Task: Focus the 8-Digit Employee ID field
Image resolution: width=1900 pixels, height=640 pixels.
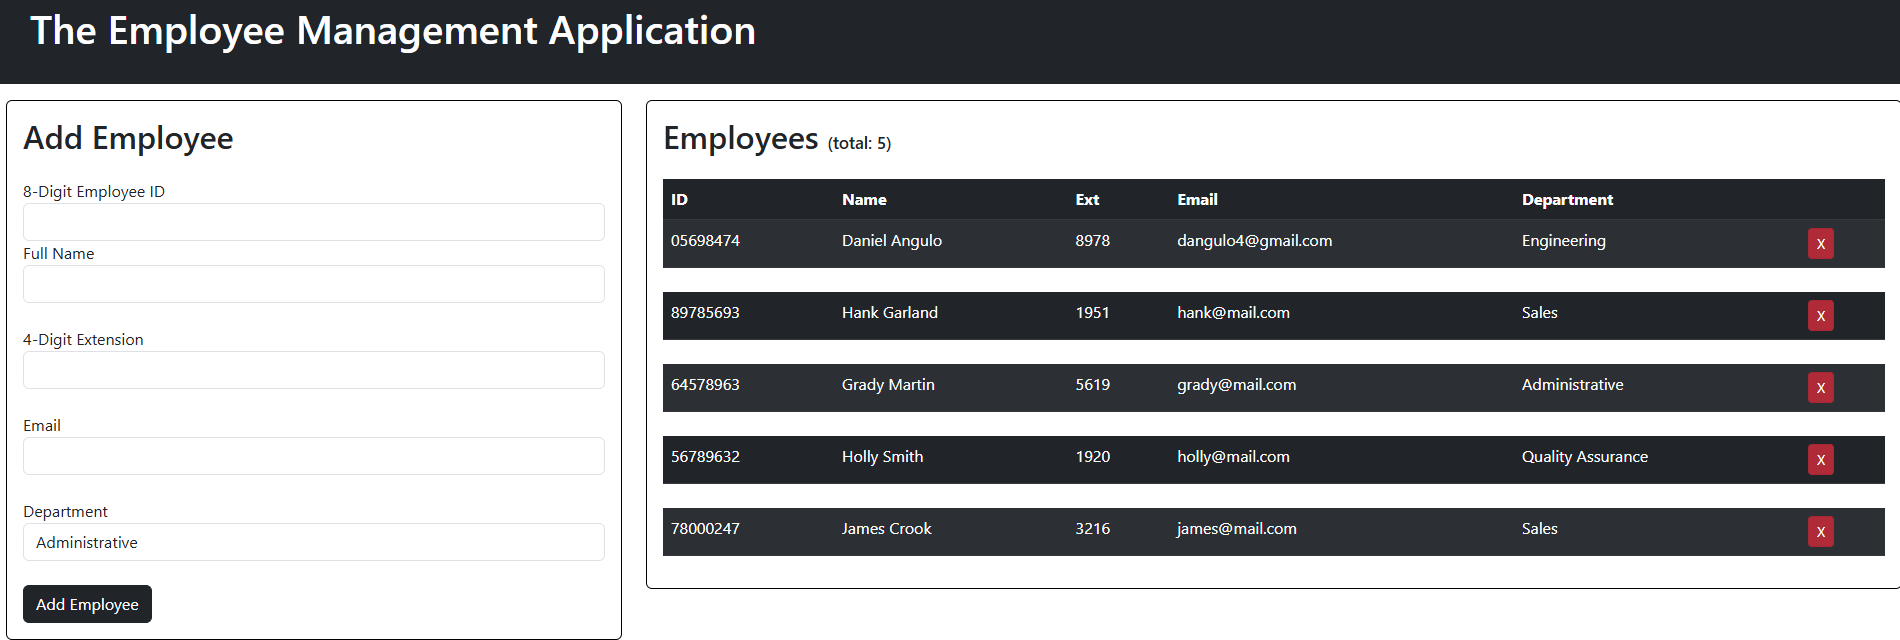Action: [x=313, y=222]
